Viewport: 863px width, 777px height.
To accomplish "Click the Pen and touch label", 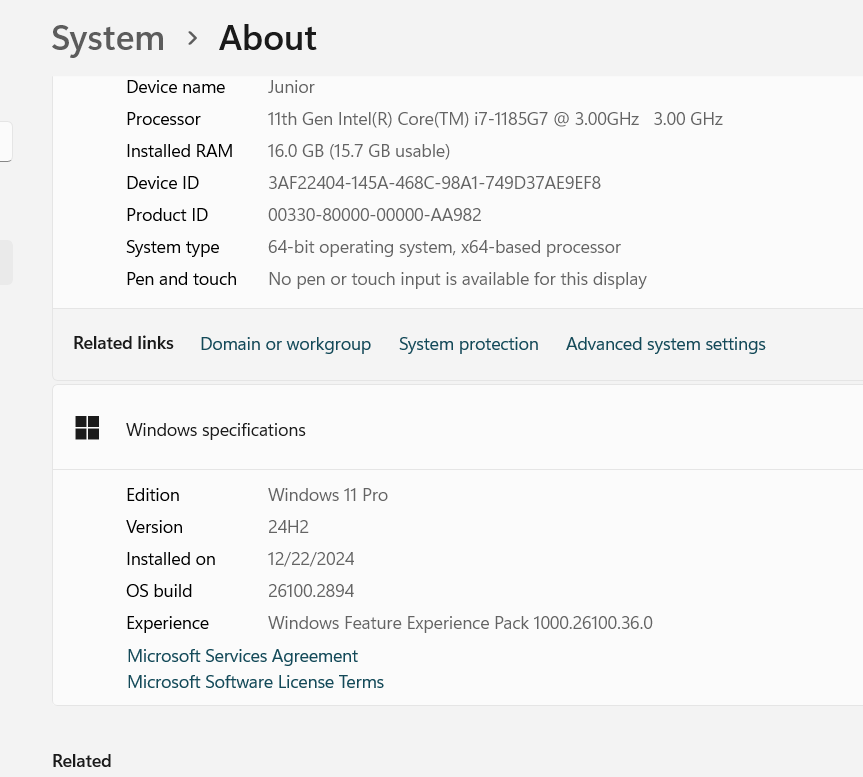I will tap(182, 279).
